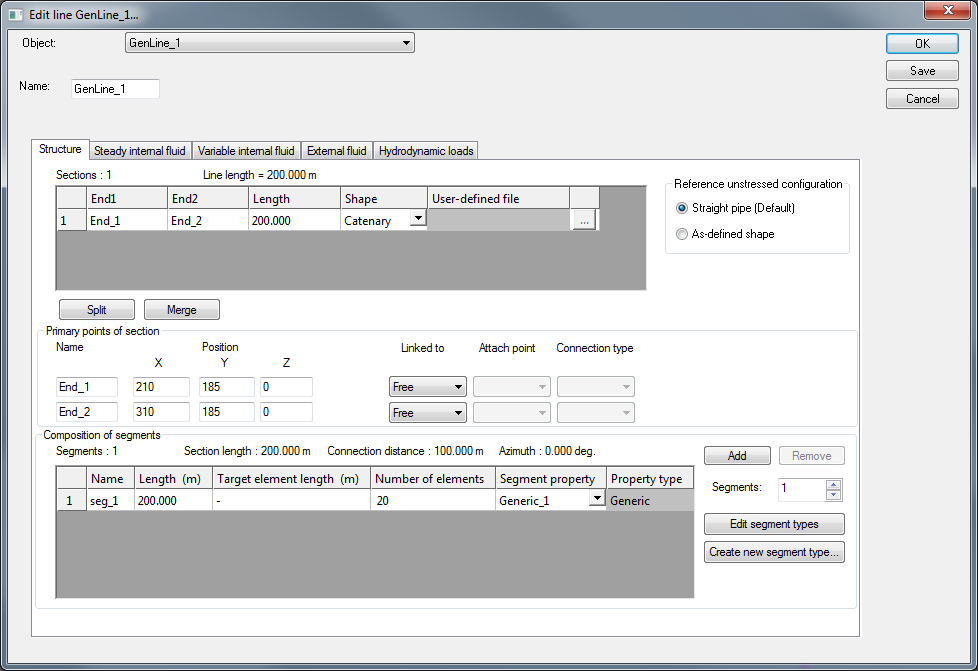Select seg_1 Length cell 200.000

(x=173, y=500)
